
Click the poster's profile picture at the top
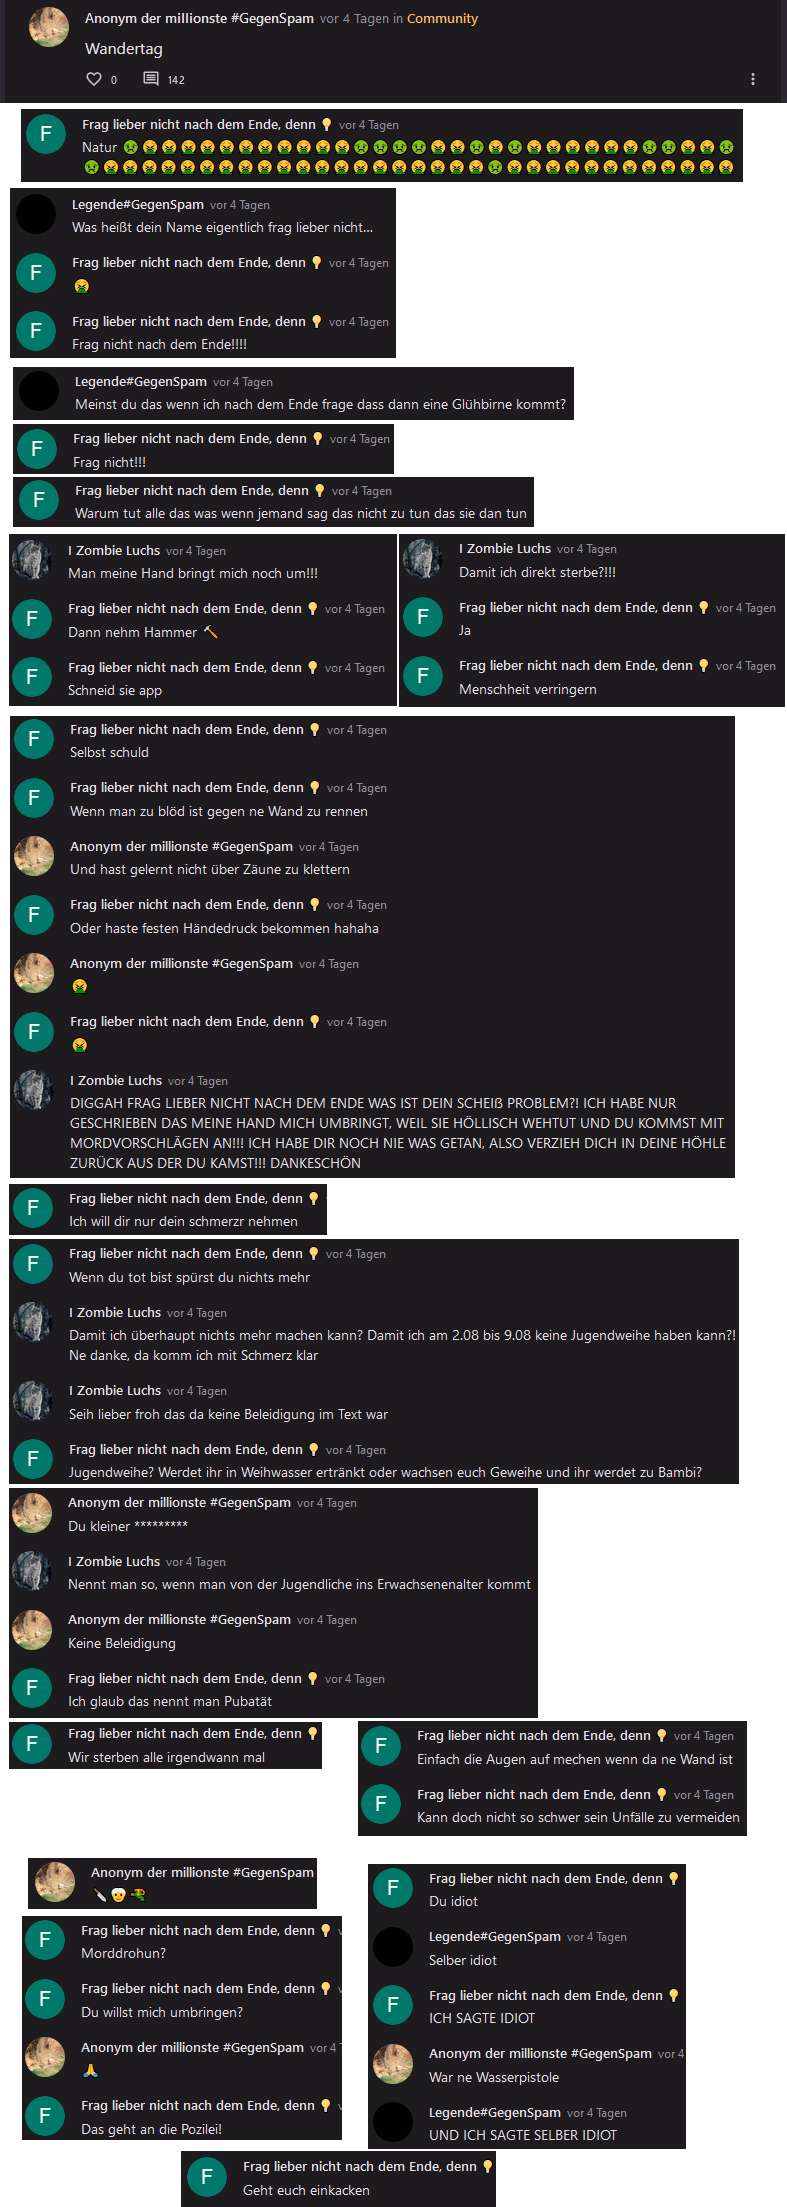pos(49,28)
